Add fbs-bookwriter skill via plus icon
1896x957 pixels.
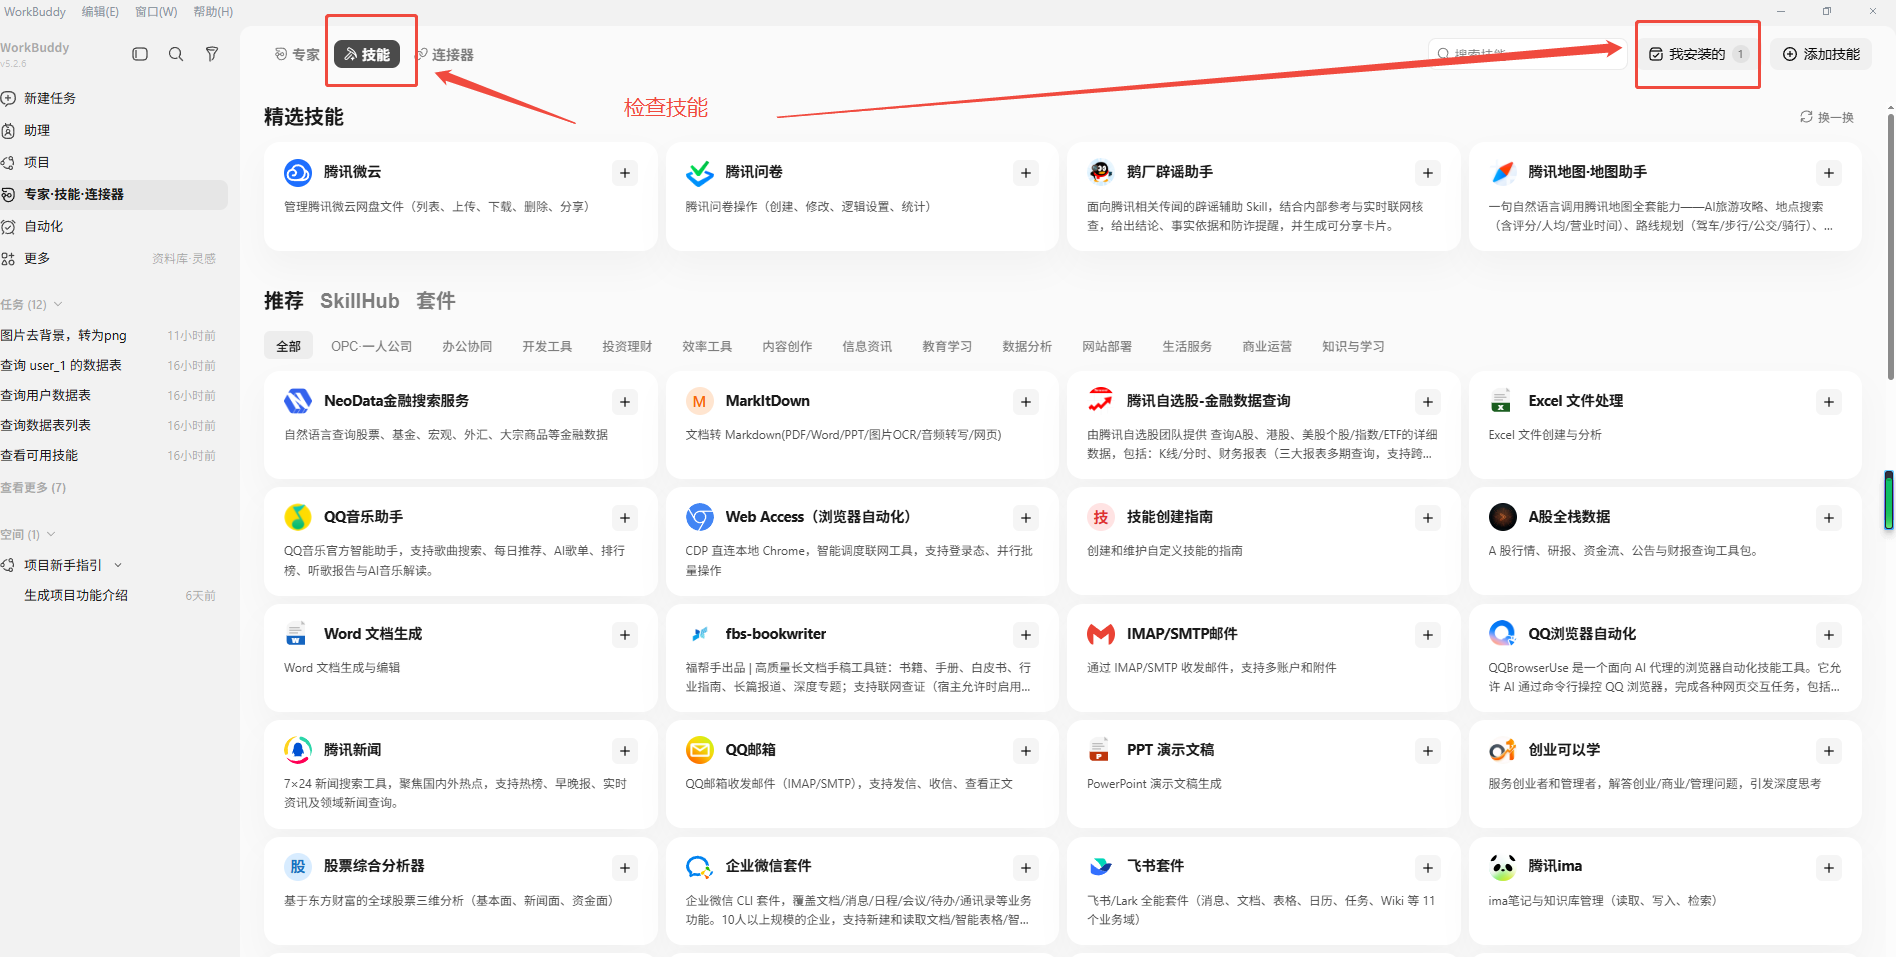pyautogui.click(x=1026, y=635)
